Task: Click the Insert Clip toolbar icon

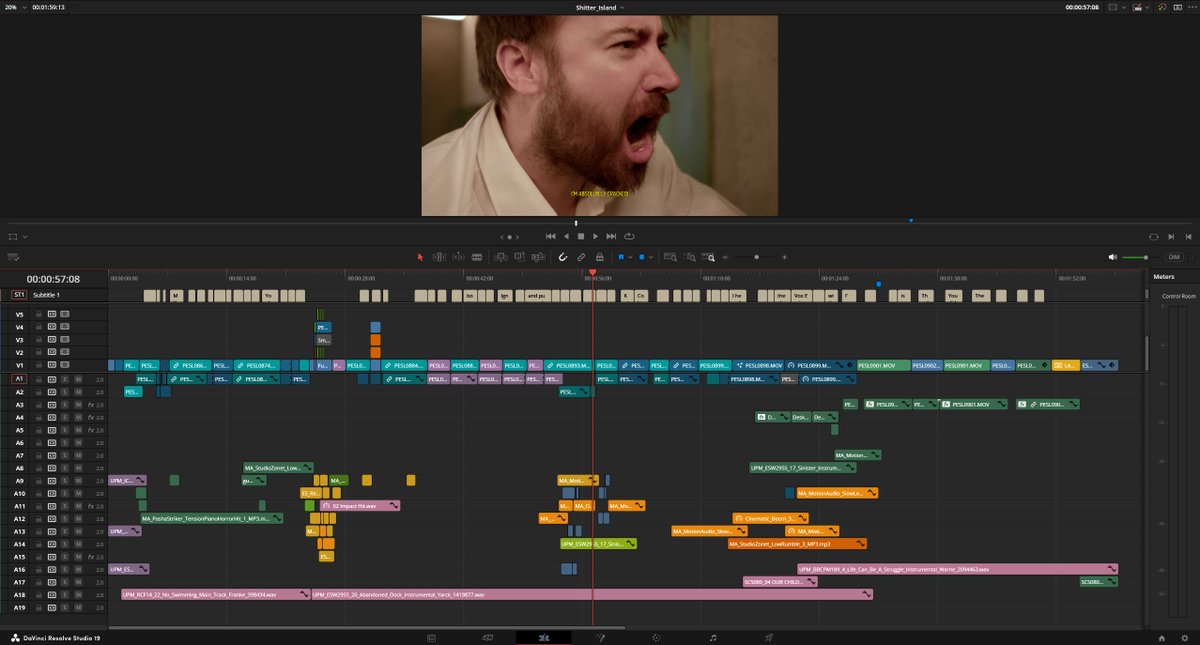Action: 501,257
